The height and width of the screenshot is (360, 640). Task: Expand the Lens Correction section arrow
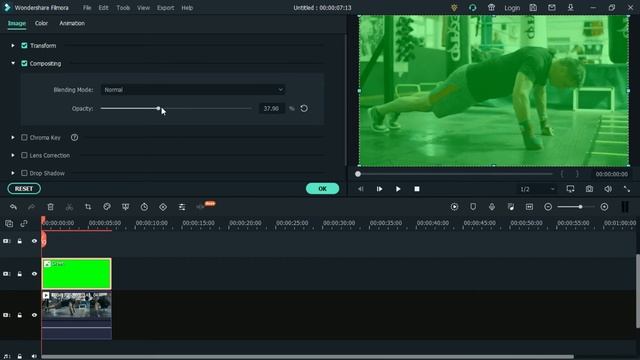[13, 155]
